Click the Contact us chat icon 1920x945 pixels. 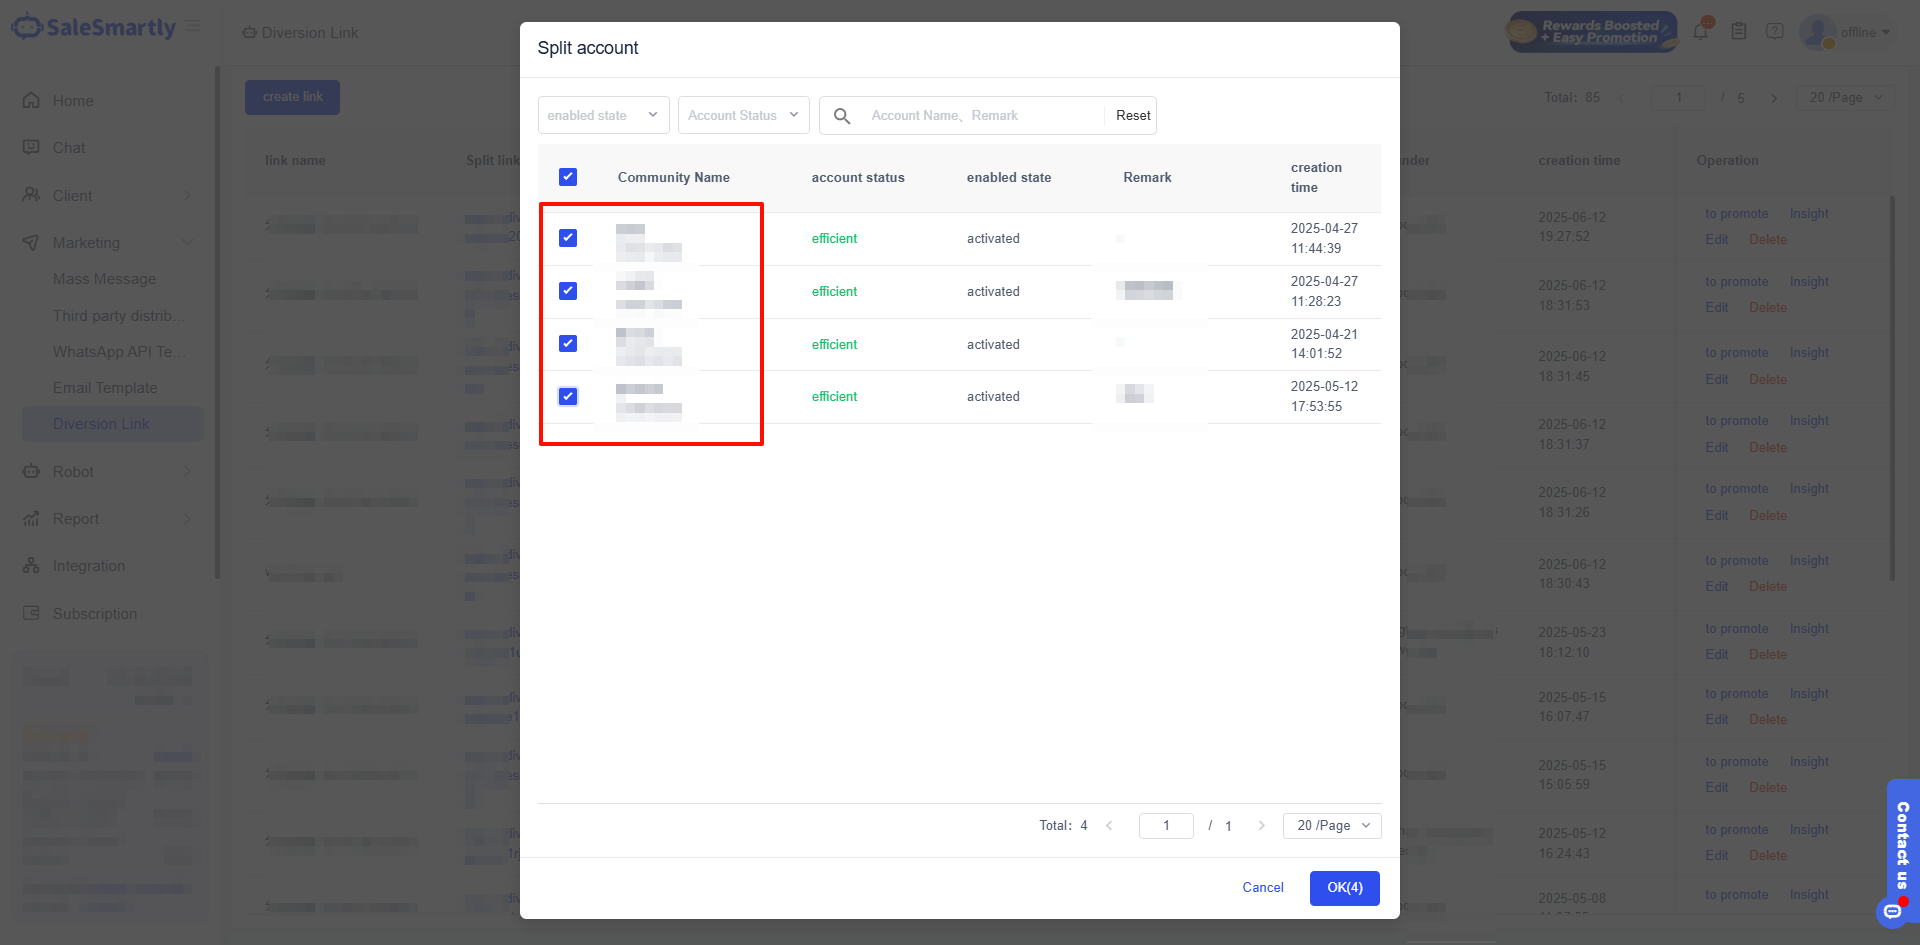pos(1892,910)
